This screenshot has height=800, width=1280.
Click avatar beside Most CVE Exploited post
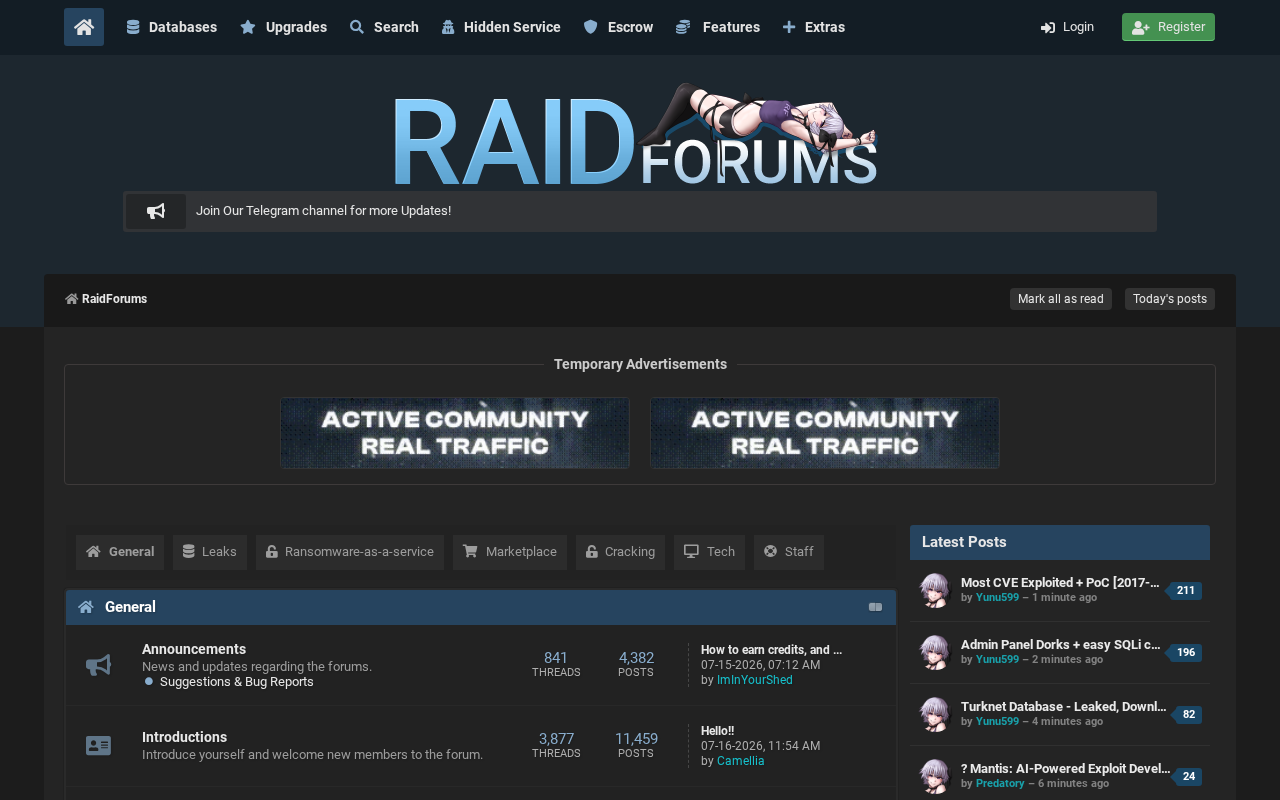935,590
